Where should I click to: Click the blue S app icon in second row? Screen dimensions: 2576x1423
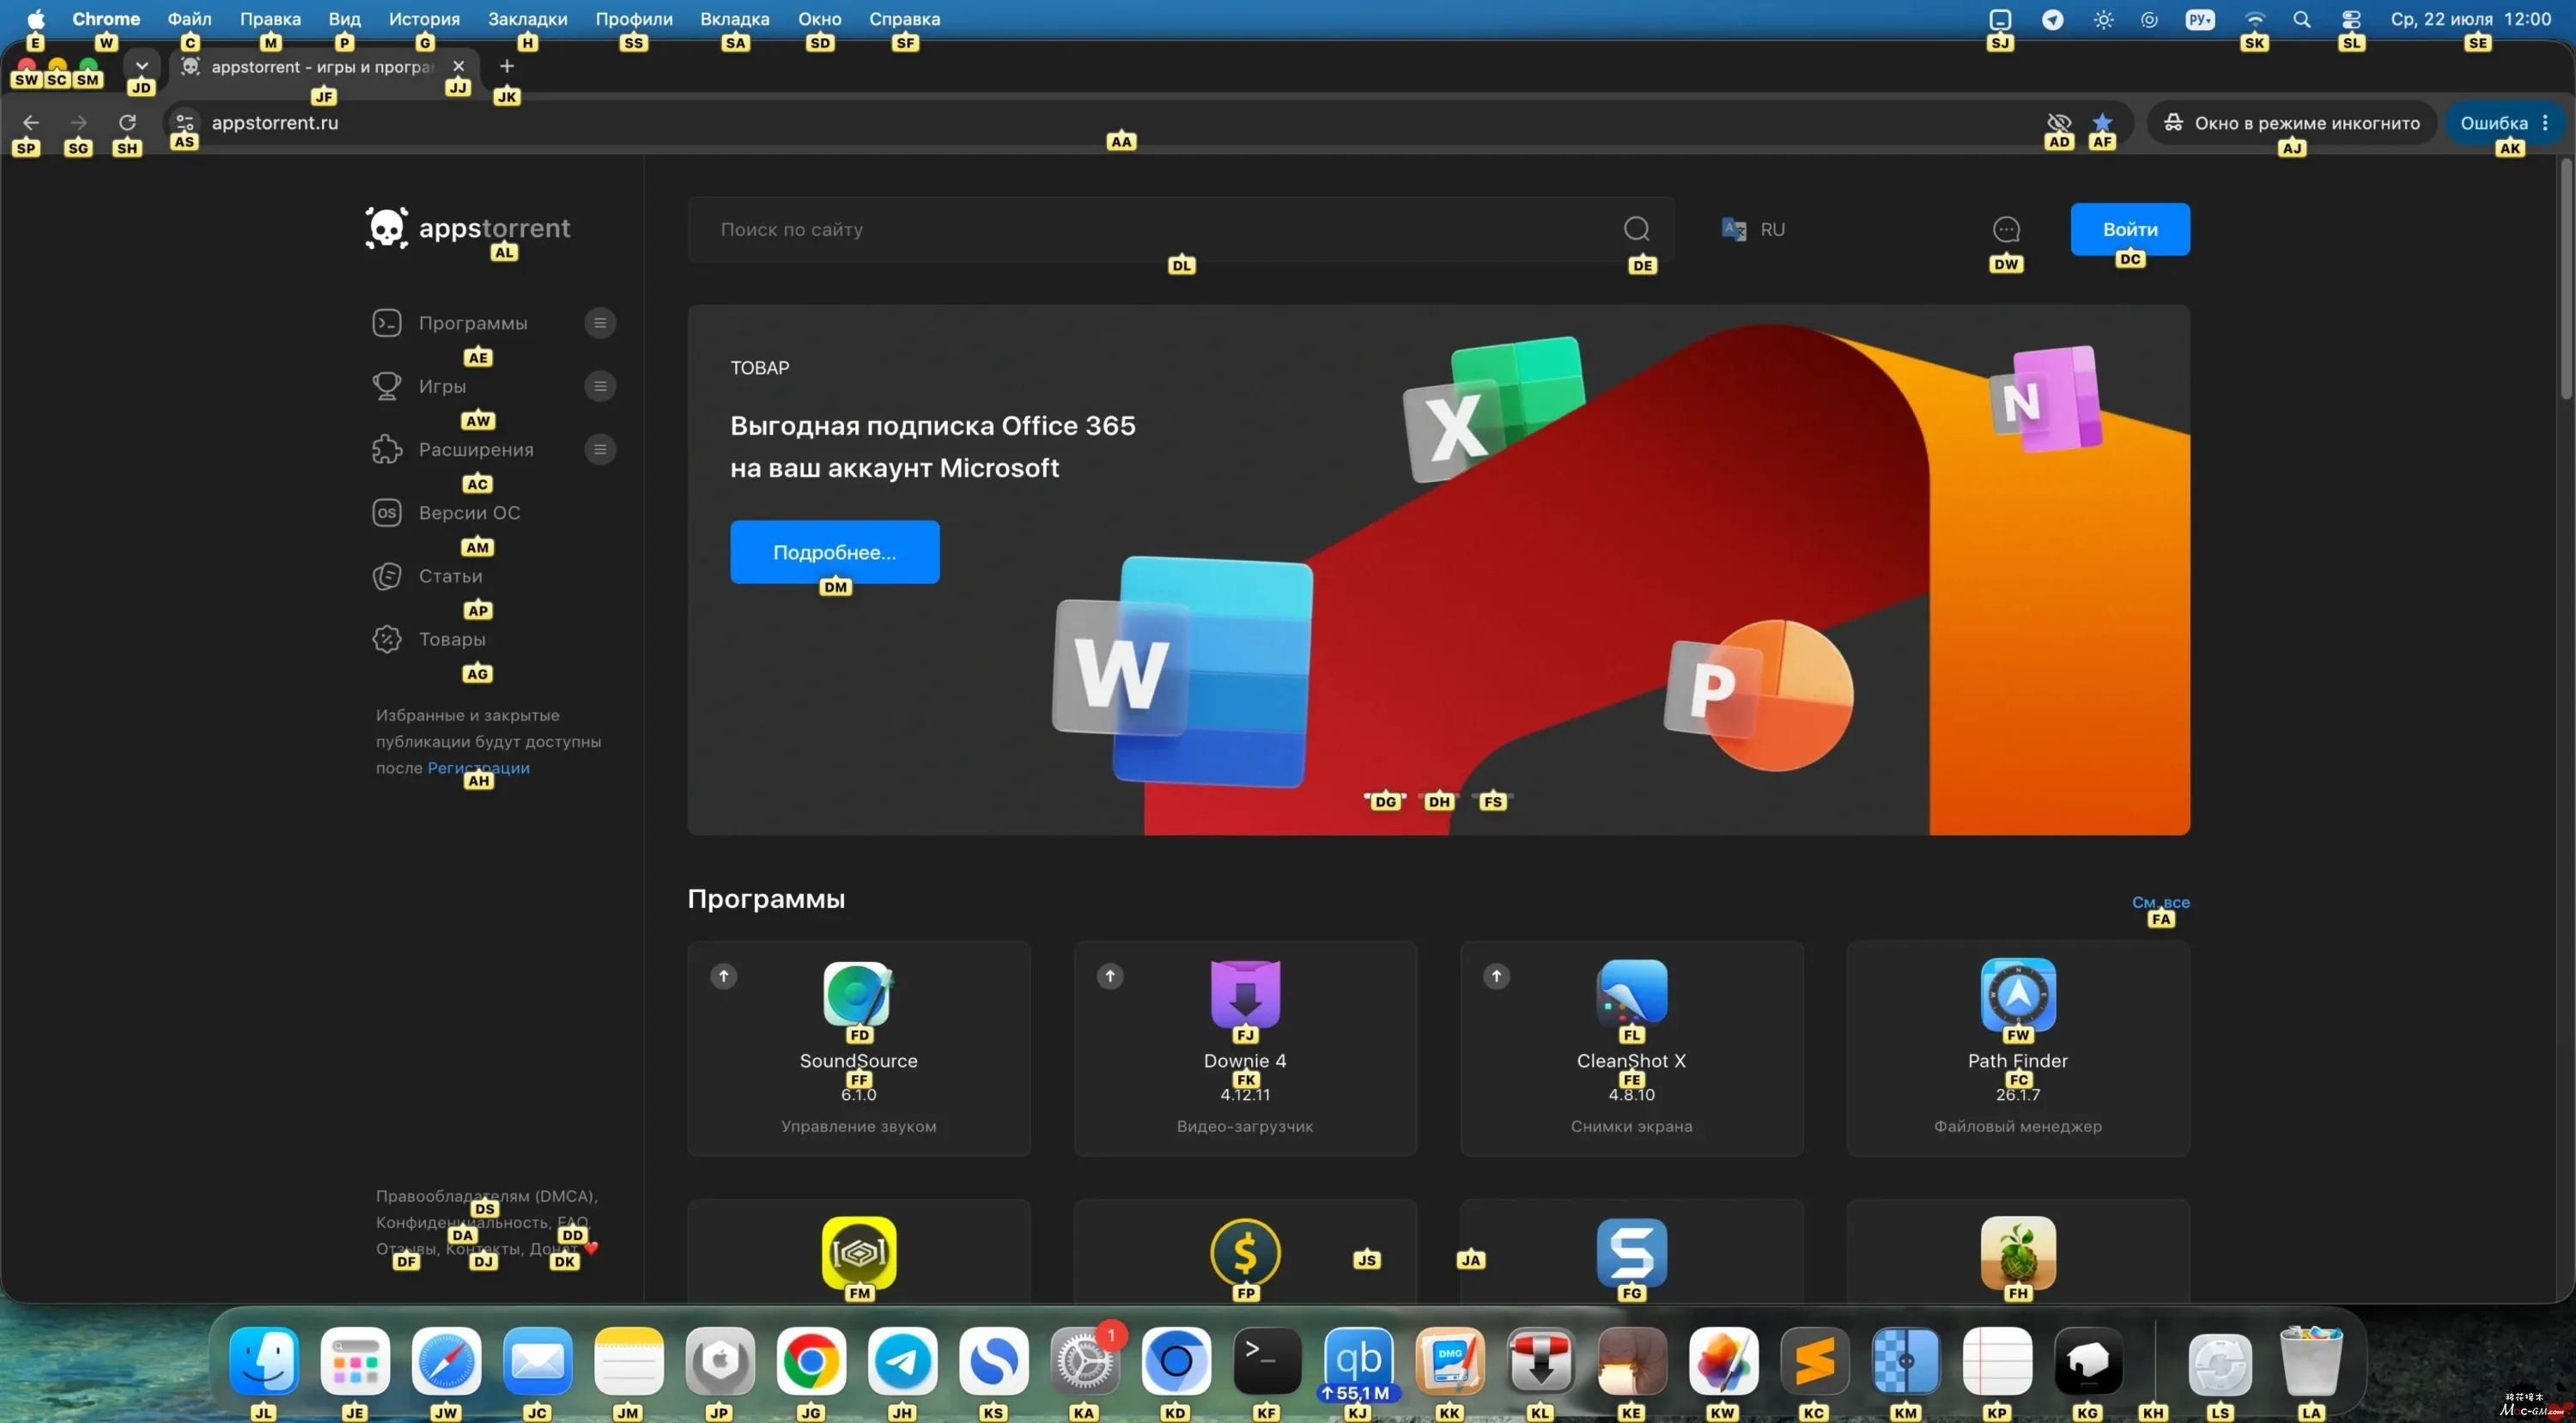tap(1631, 1252)
